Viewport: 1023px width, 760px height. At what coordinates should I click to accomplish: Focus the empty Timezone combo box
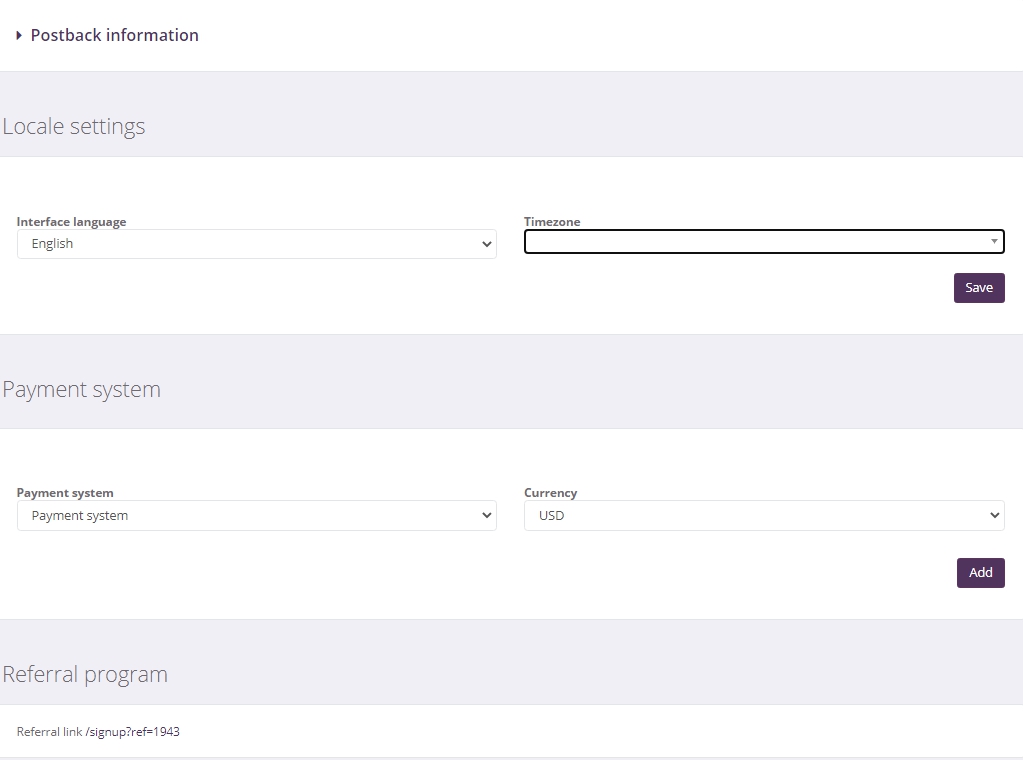click(755, 242)
